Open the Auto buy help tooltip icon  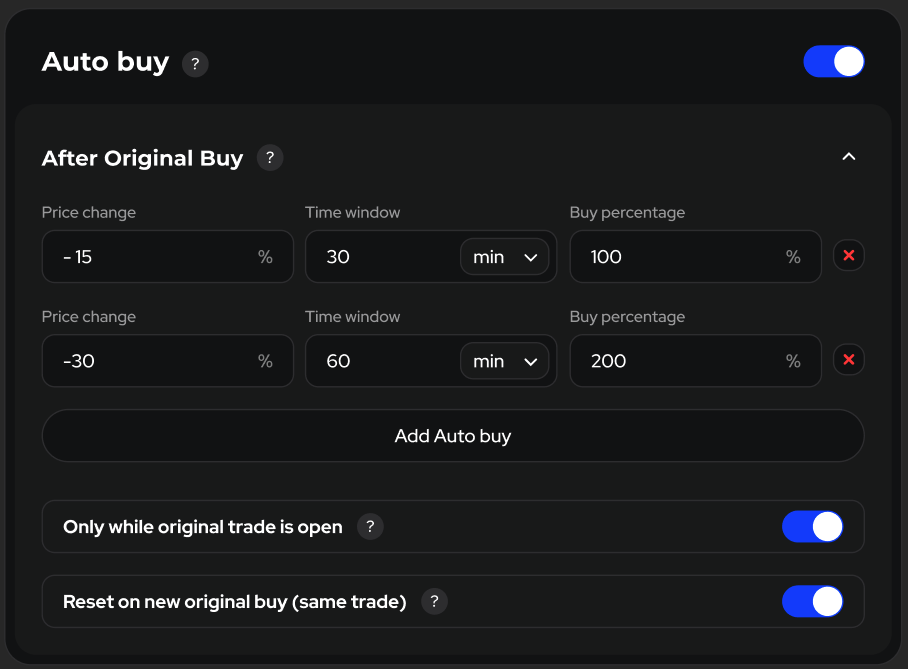(195, 64)
